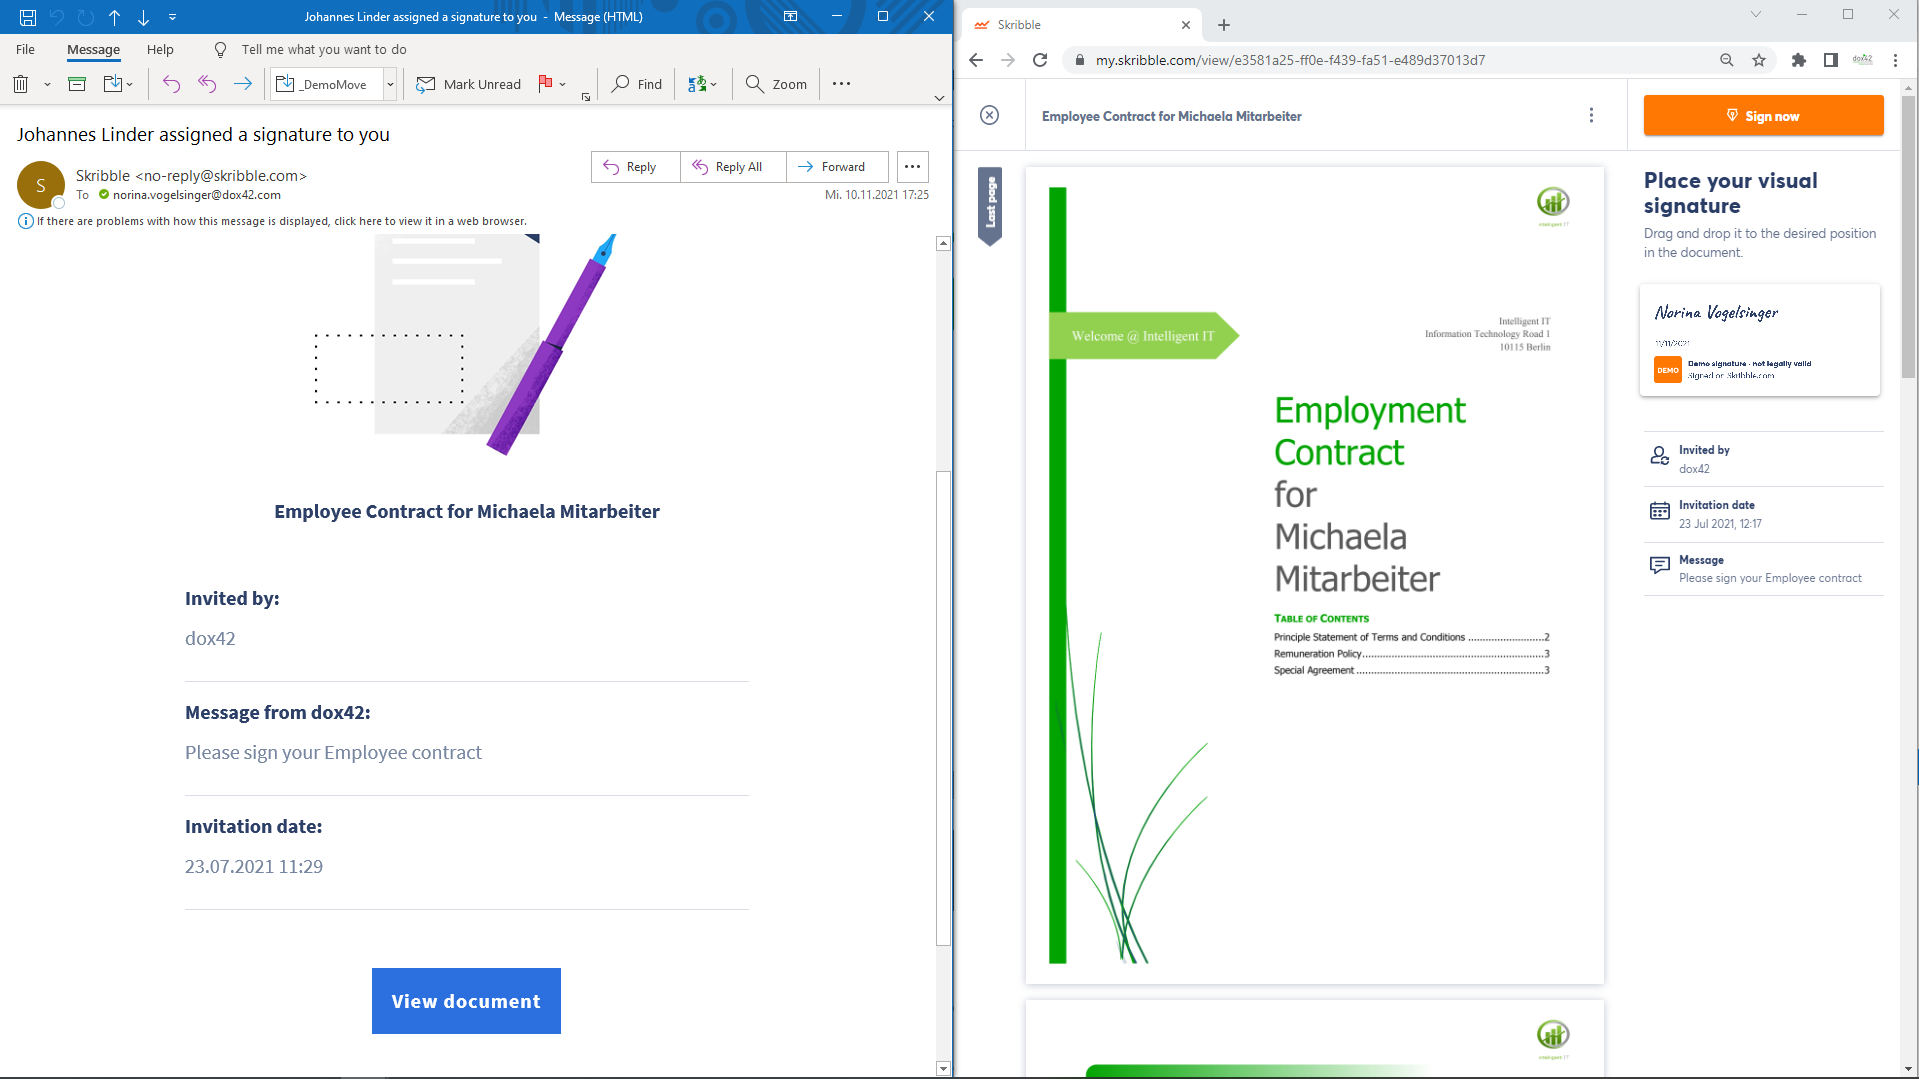Click the first page of the Employment Contract
The height and width of the screenshot is (1079, 1919).
click(x=1314, y=575)
